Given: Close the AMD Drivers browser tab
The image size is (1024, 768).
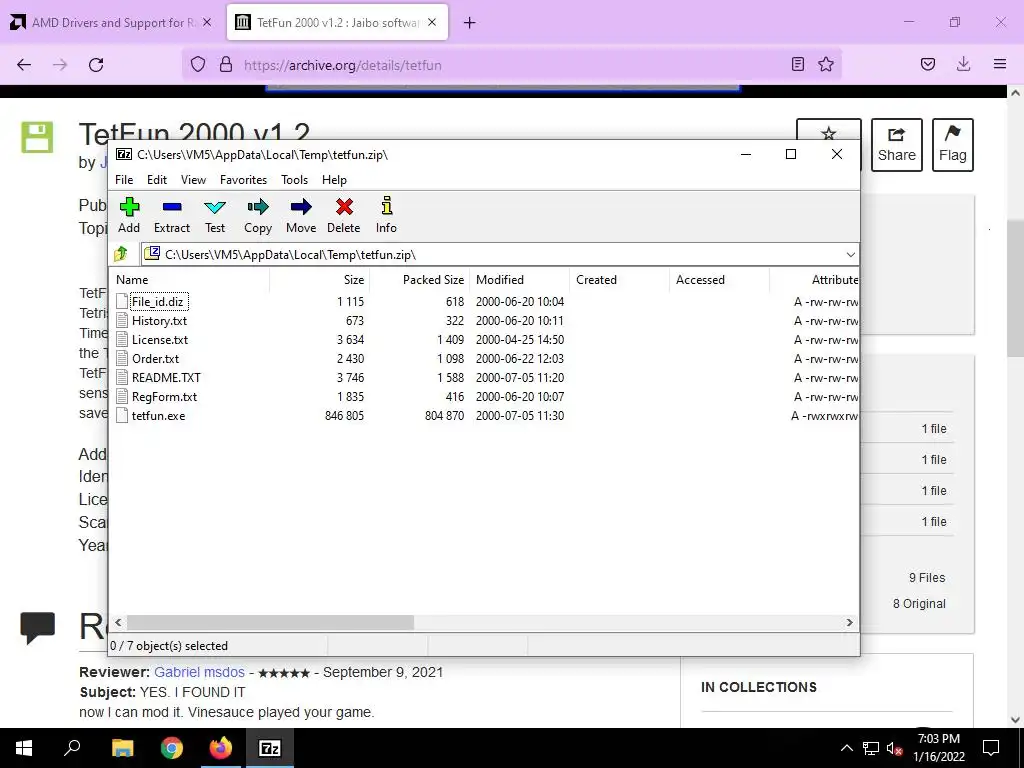Looking at the screenshot, I should [x=207, y=22].
